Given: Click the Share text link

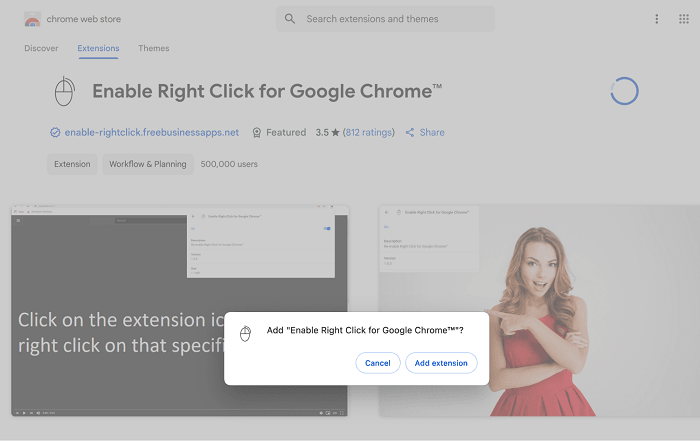Looking at the screenshot, I should (432, 133).
